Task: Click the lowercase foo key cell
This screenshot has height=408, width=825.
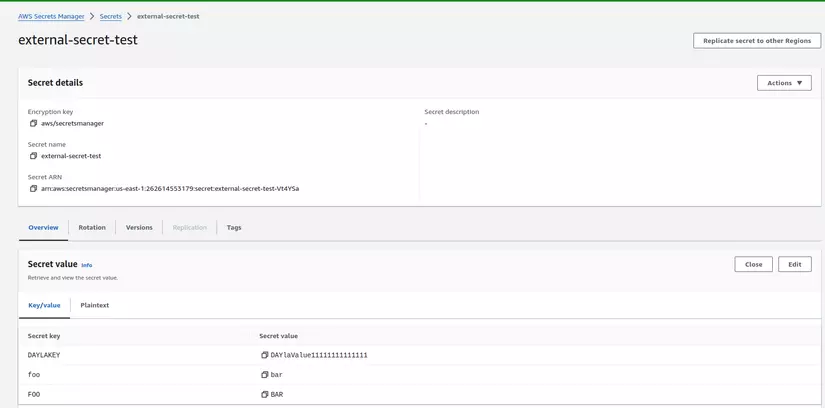Action: (34, 375)
